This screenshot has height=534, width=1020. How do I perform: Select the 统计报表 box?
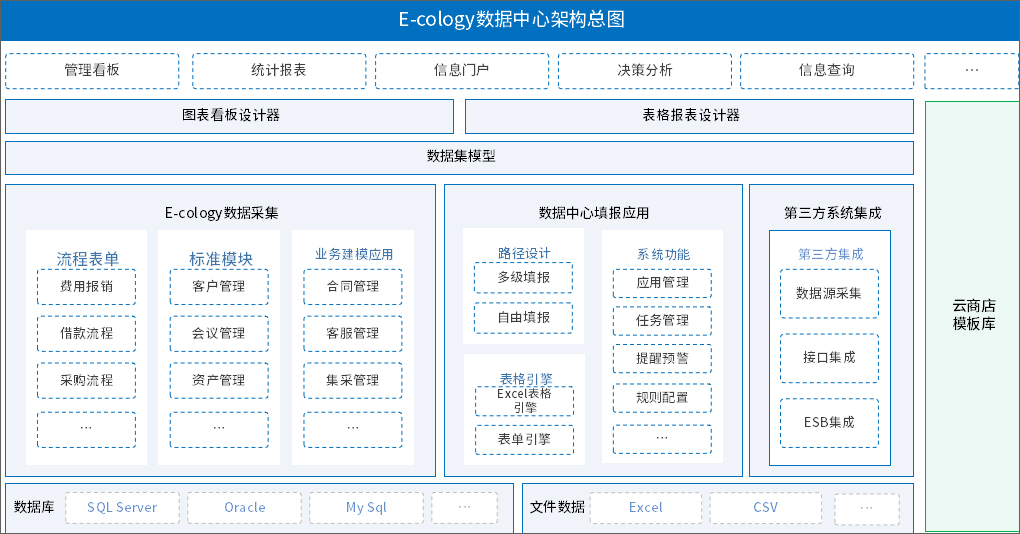(279, 70)
